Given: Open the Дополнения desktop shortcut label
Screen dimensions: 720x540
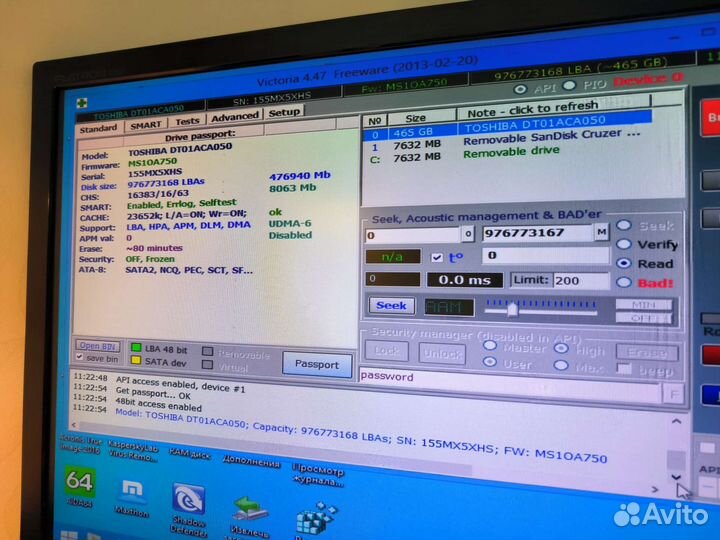Looking at the screenshot, I should 251,461.
